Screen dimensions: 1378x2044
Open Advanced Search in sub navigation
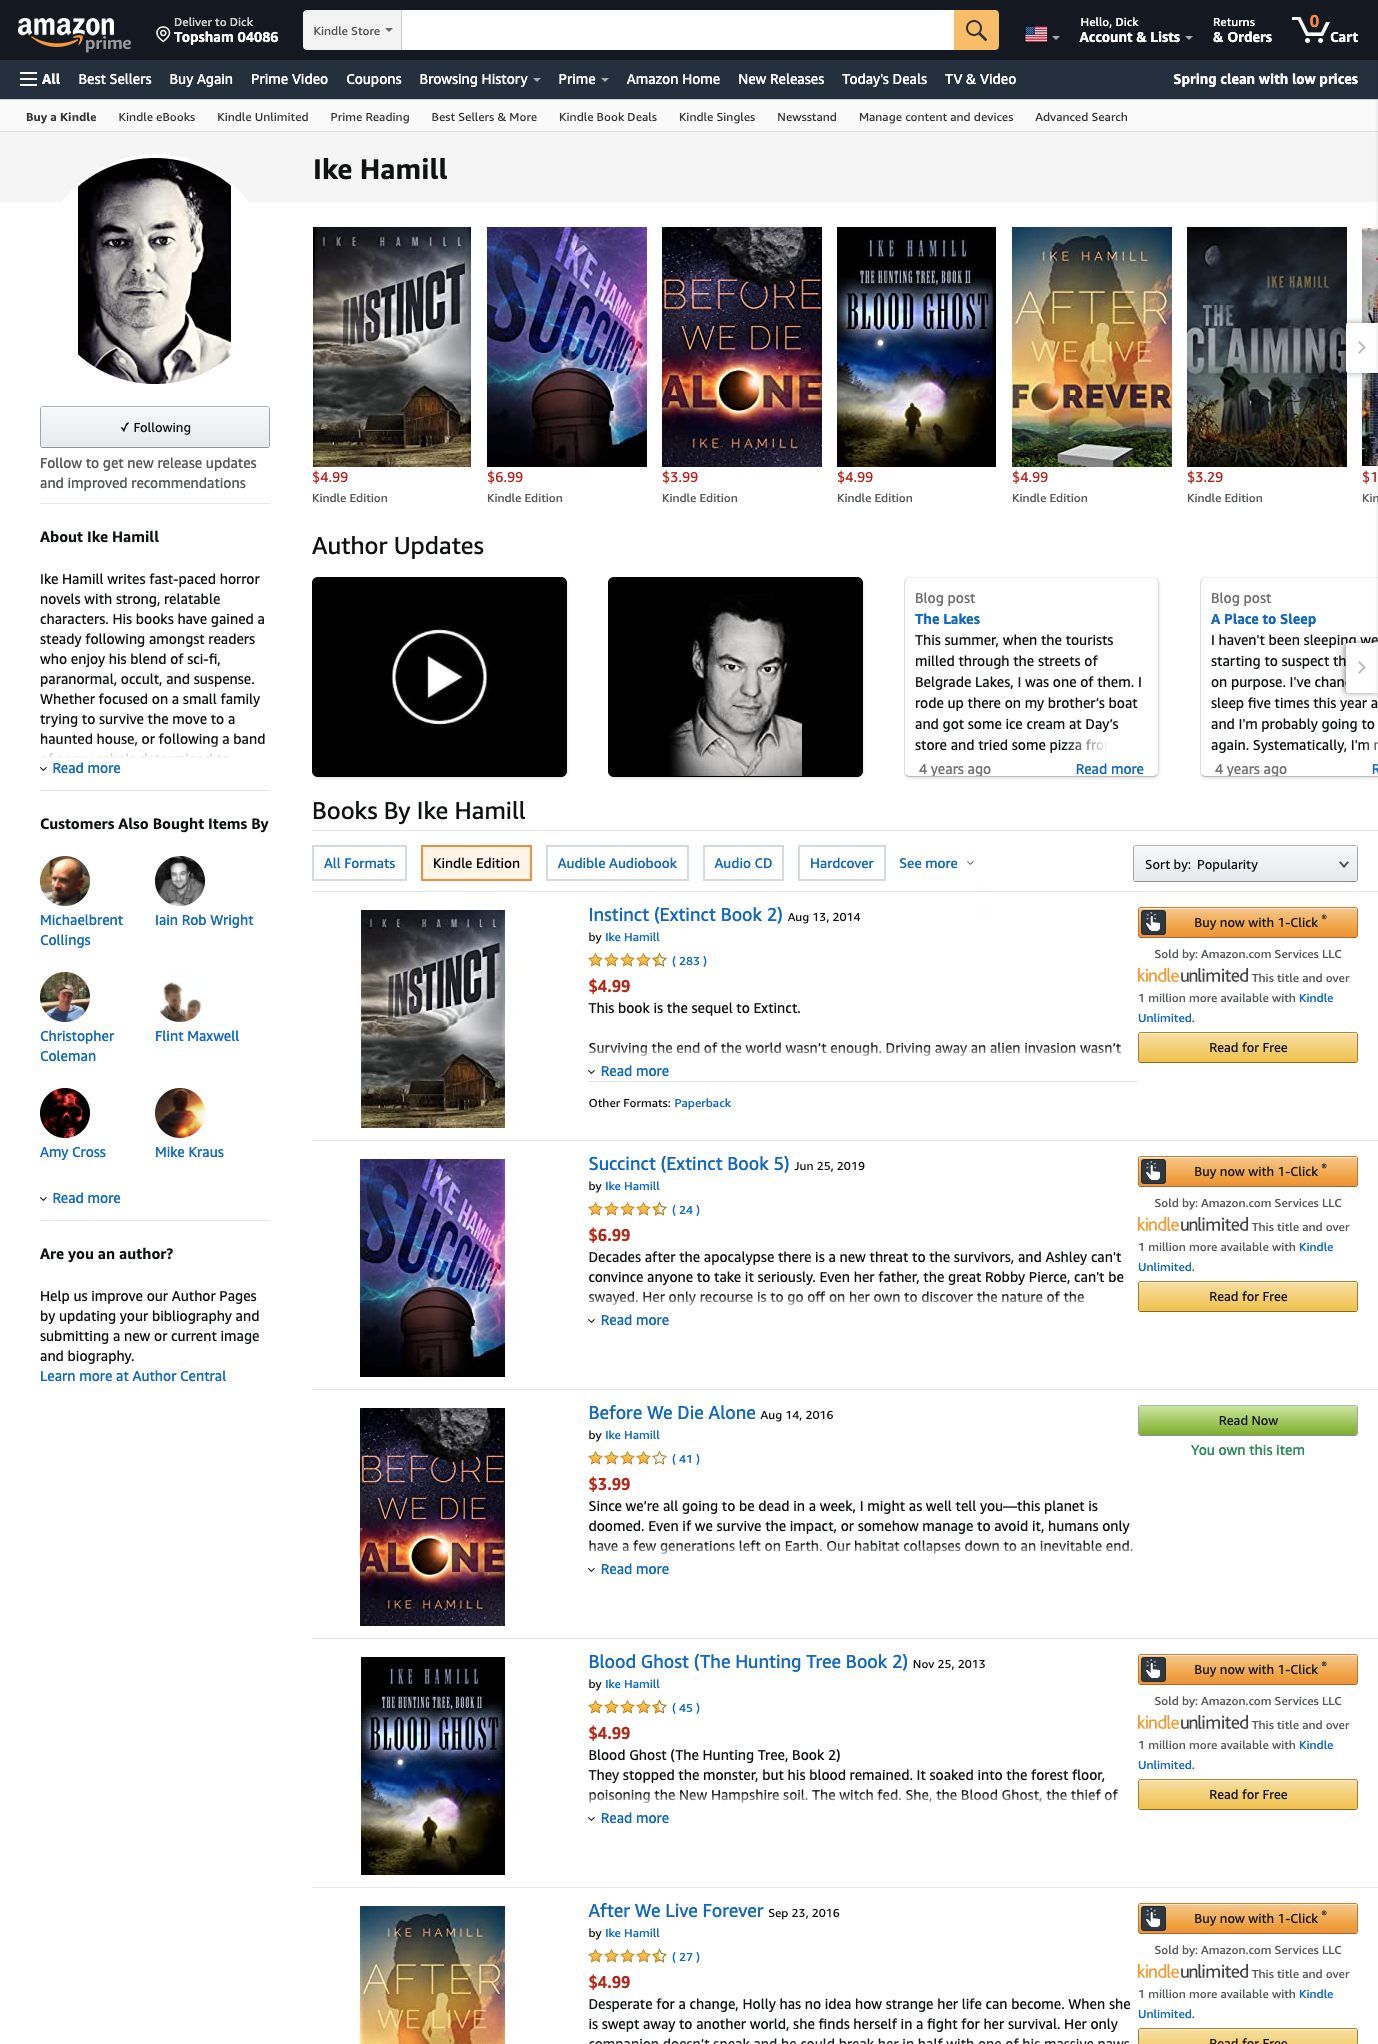[x=1081, y=117]
